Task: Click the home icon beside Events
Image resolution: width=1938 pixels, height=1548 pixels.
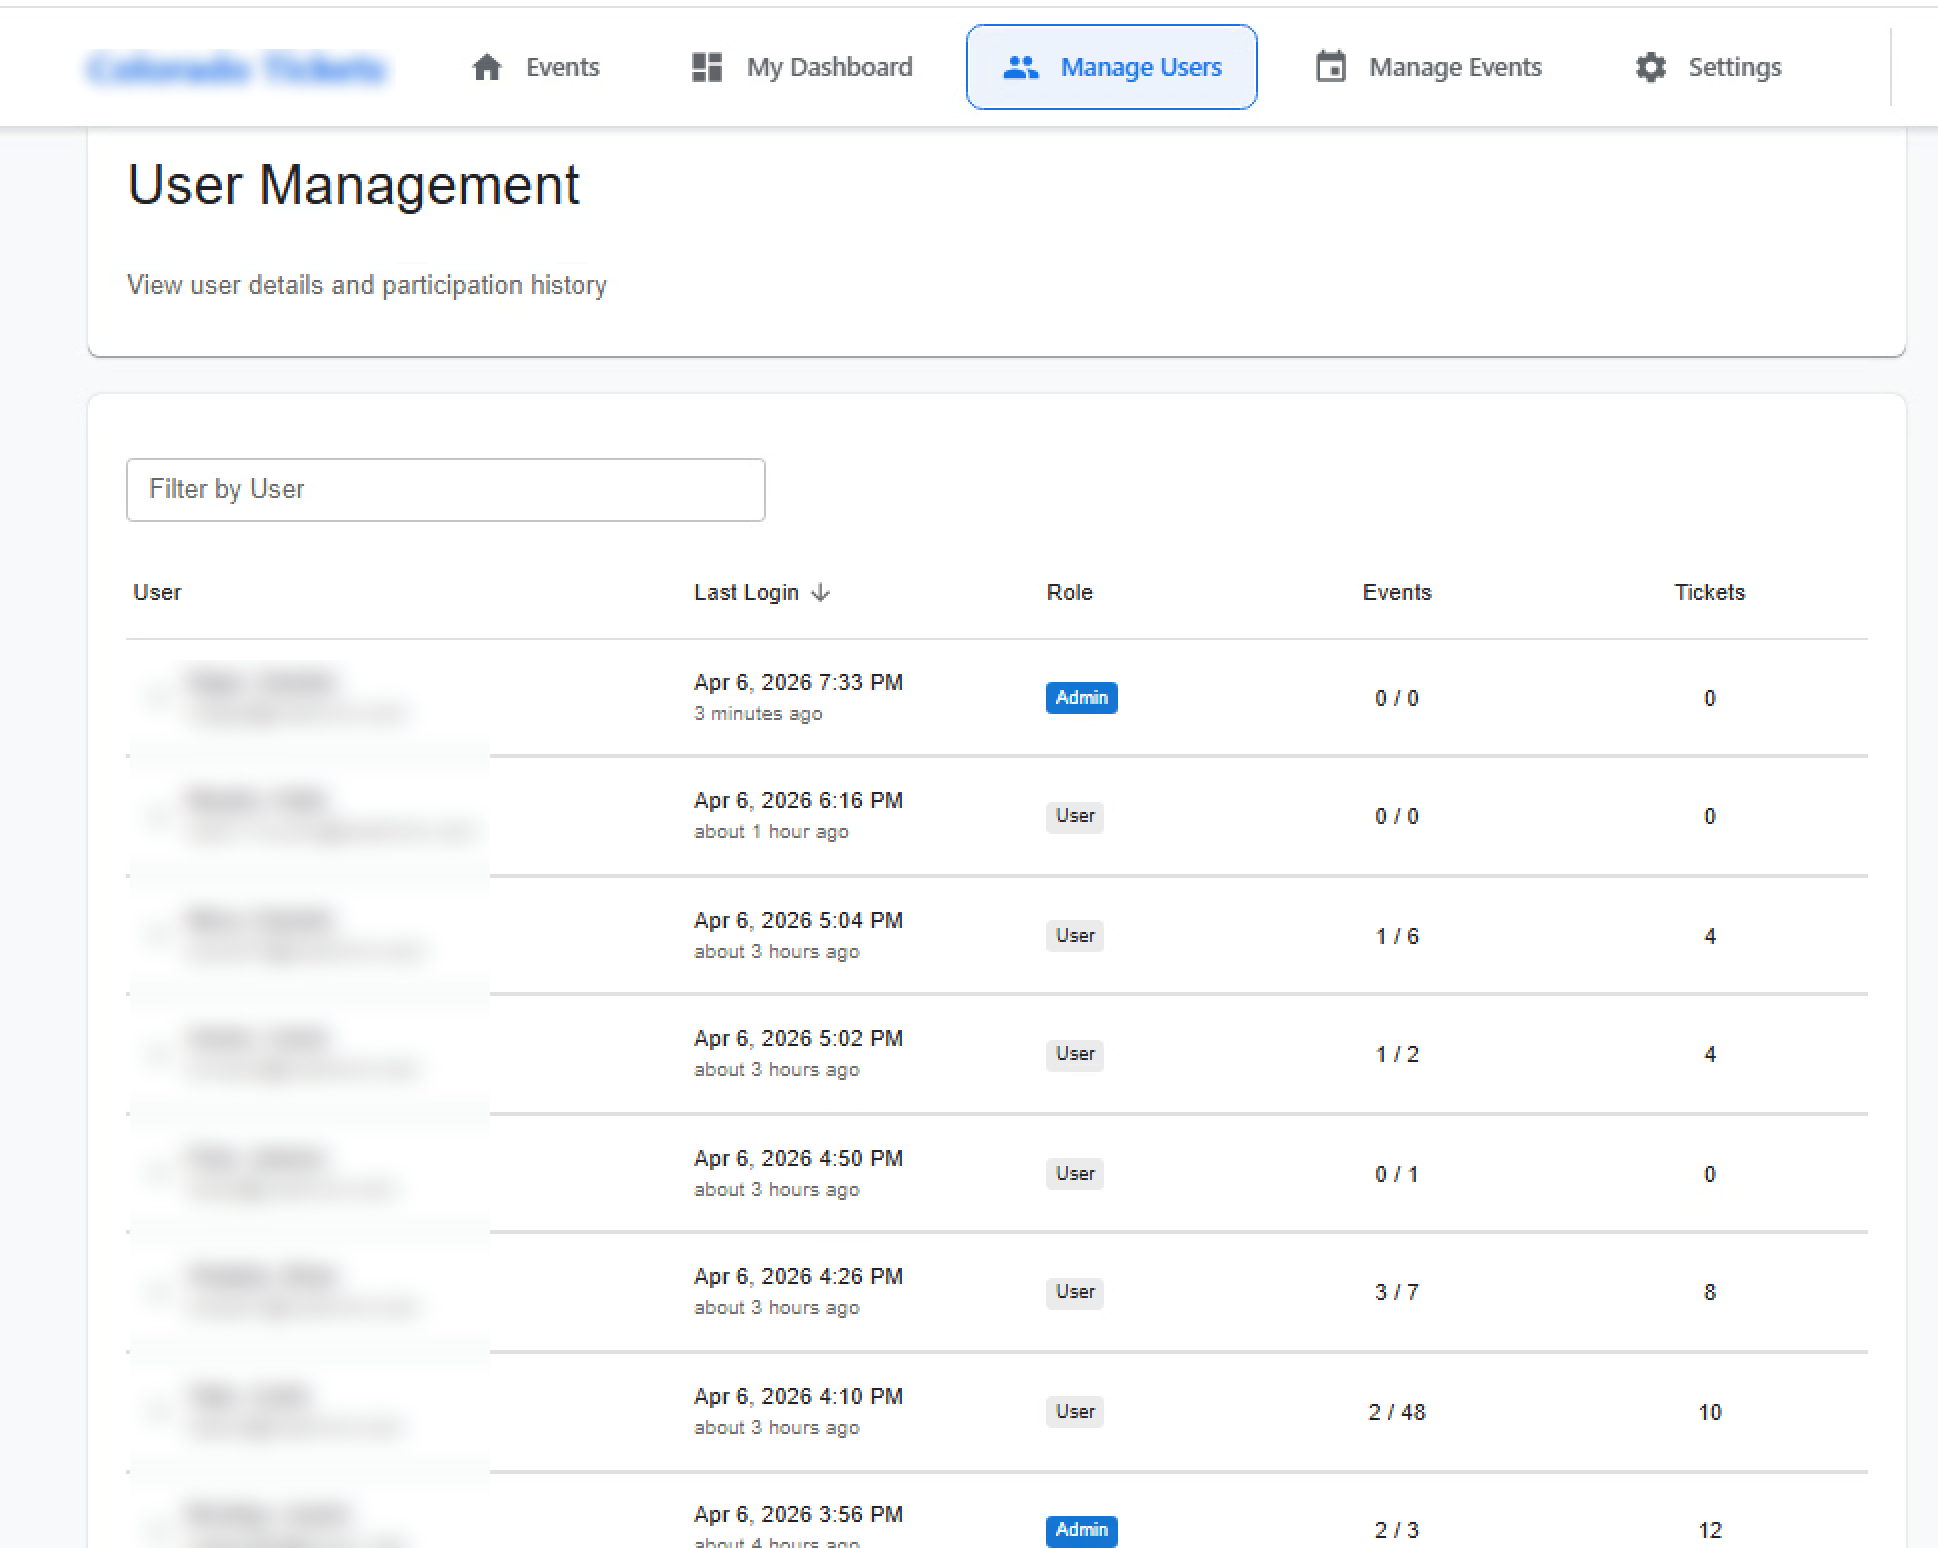Action: [487, 67]
